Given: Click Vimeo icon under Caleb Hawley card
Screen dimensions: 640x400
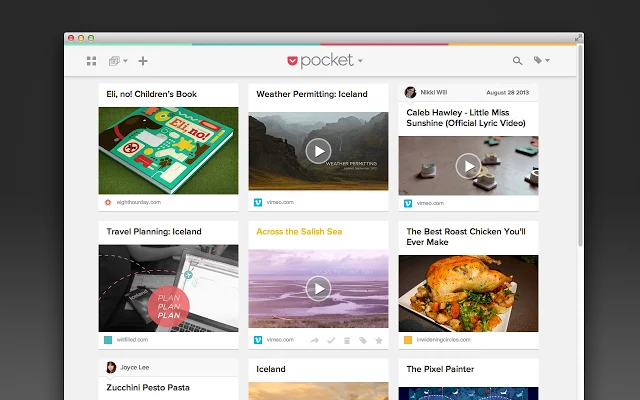Looking at the screenshot, I should coord(408,203).
